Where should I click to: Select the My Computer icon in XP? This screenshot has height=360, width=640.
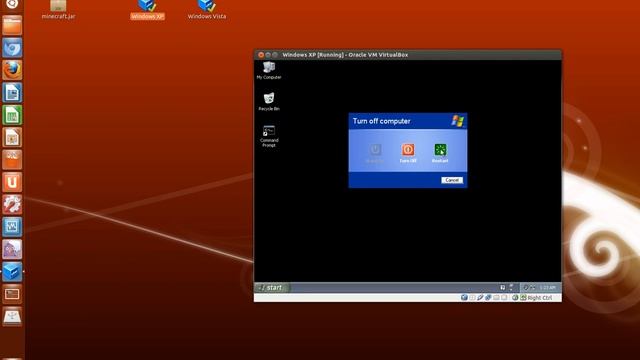[x=269, y=70]
